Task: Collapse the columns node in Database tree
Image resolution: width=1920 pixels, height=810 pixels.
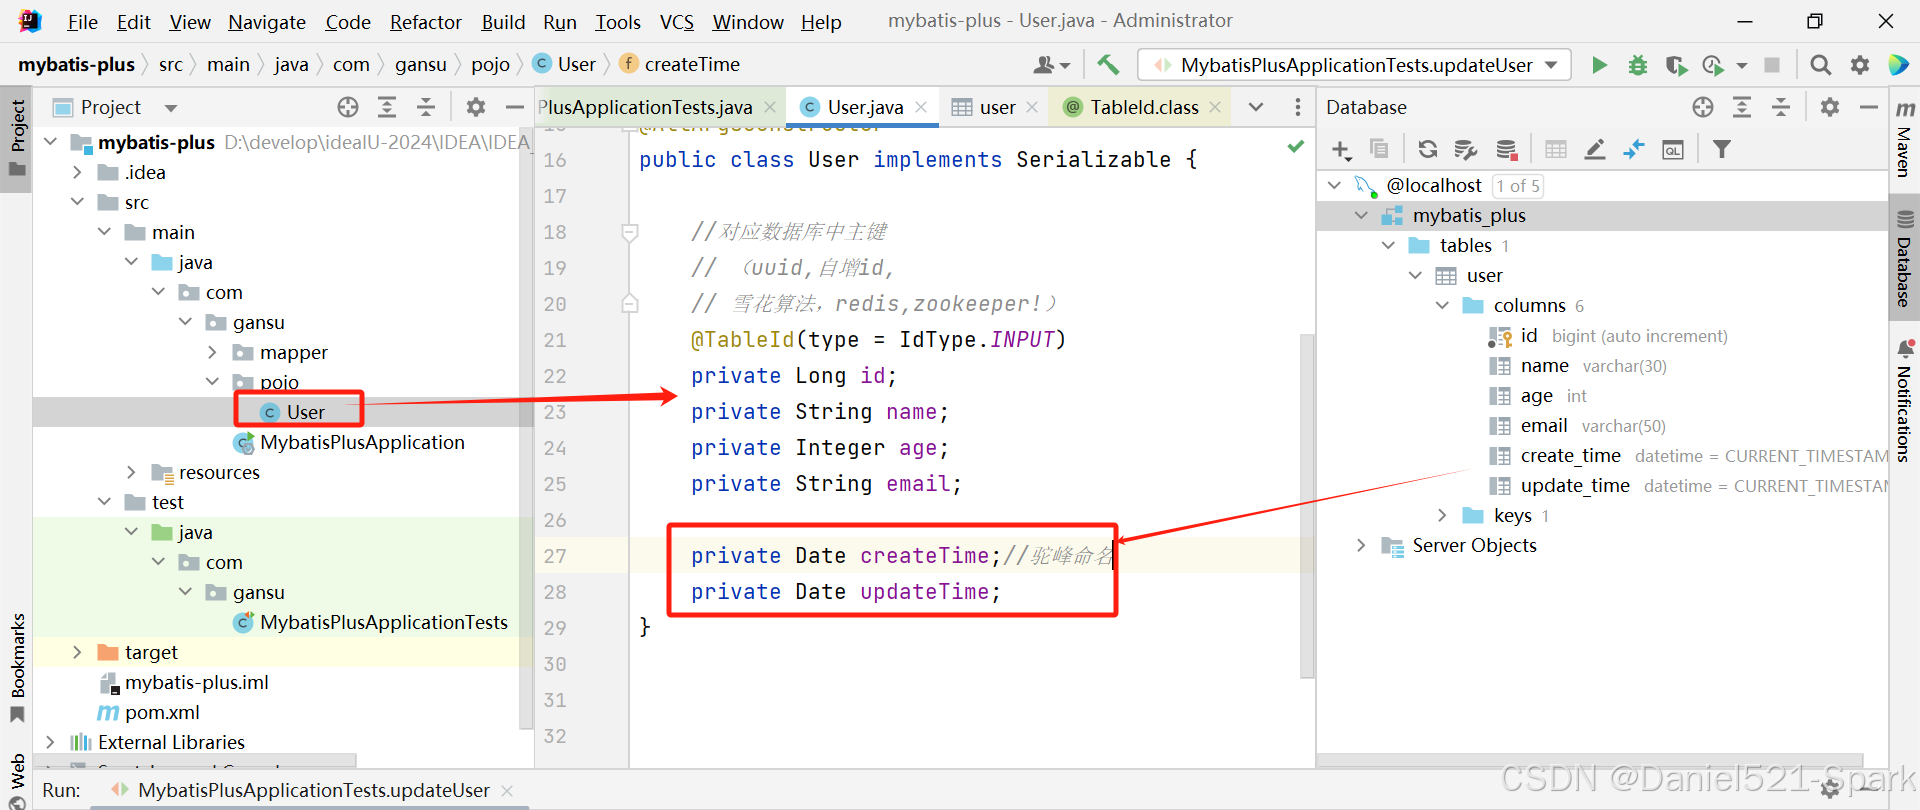Action: click(1442, 306)
